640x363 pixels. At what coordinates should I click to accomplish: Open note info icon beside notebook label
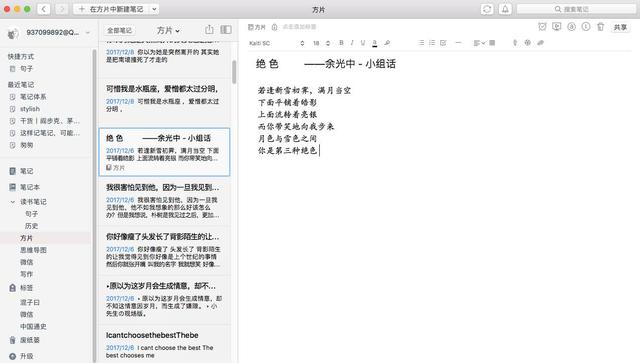coord(275,27)
